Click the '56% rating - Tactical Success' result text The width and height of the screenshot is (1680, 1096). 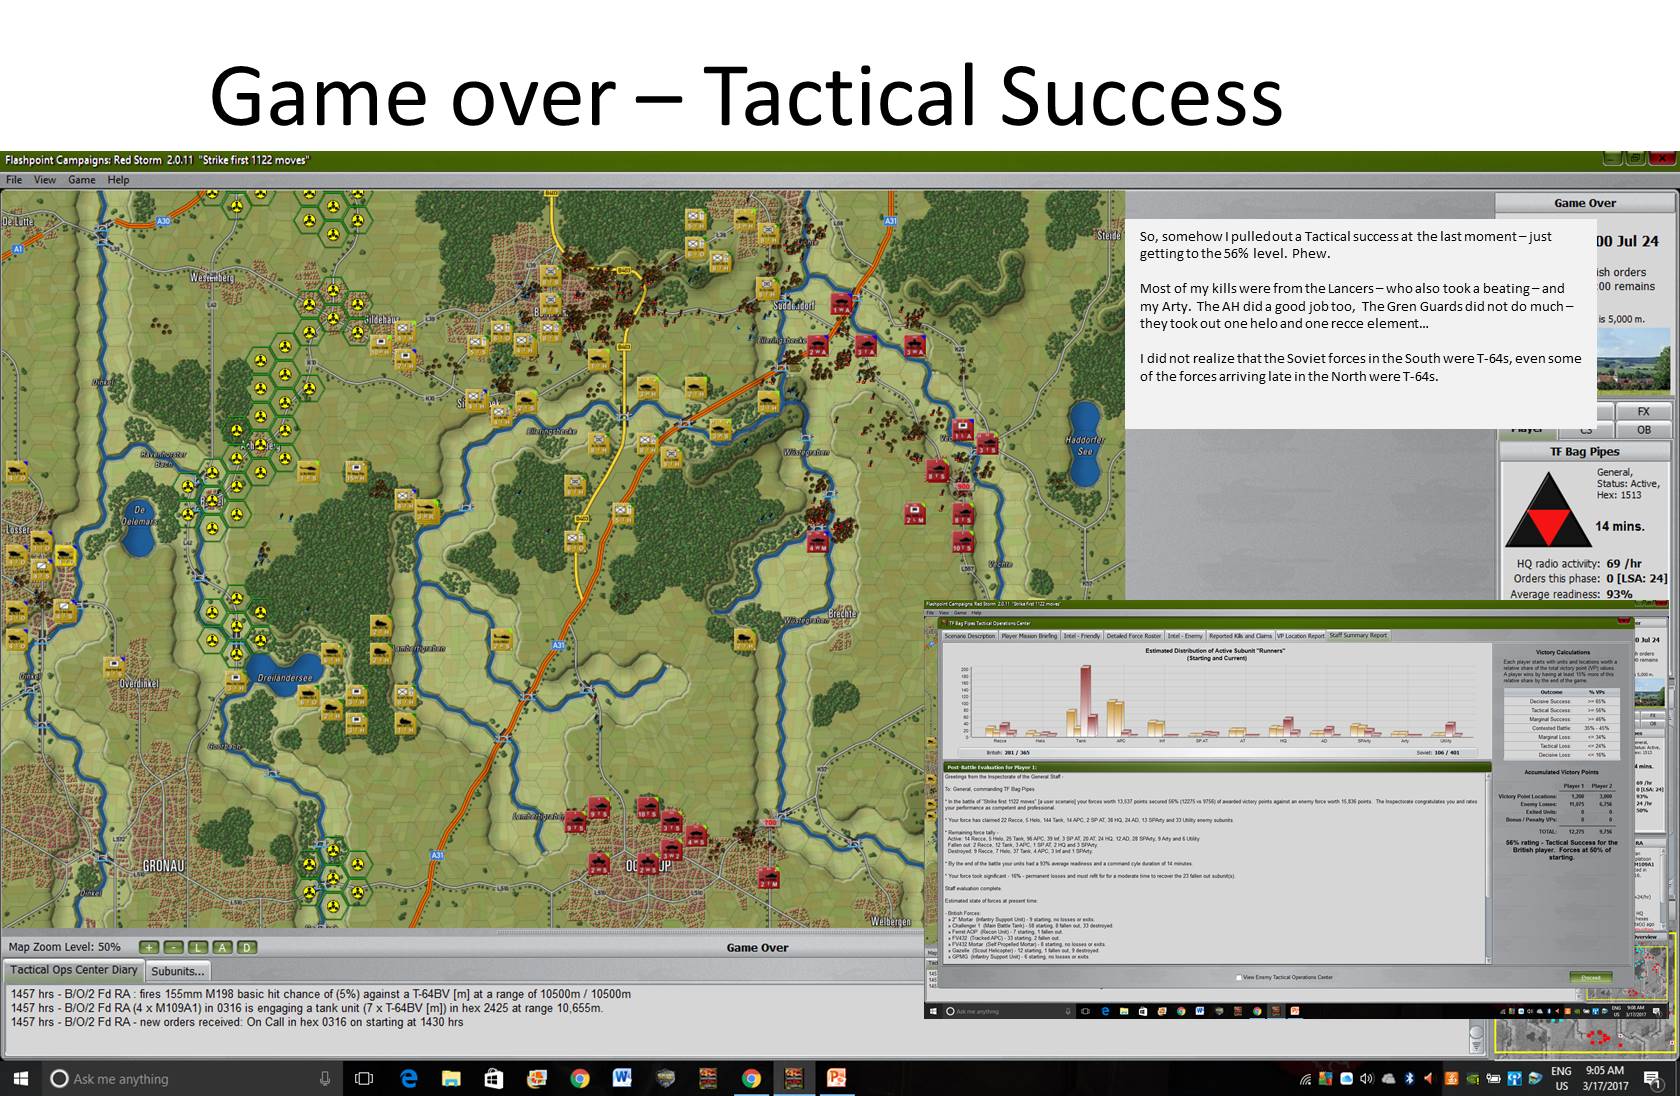(x=1561, y=849)
